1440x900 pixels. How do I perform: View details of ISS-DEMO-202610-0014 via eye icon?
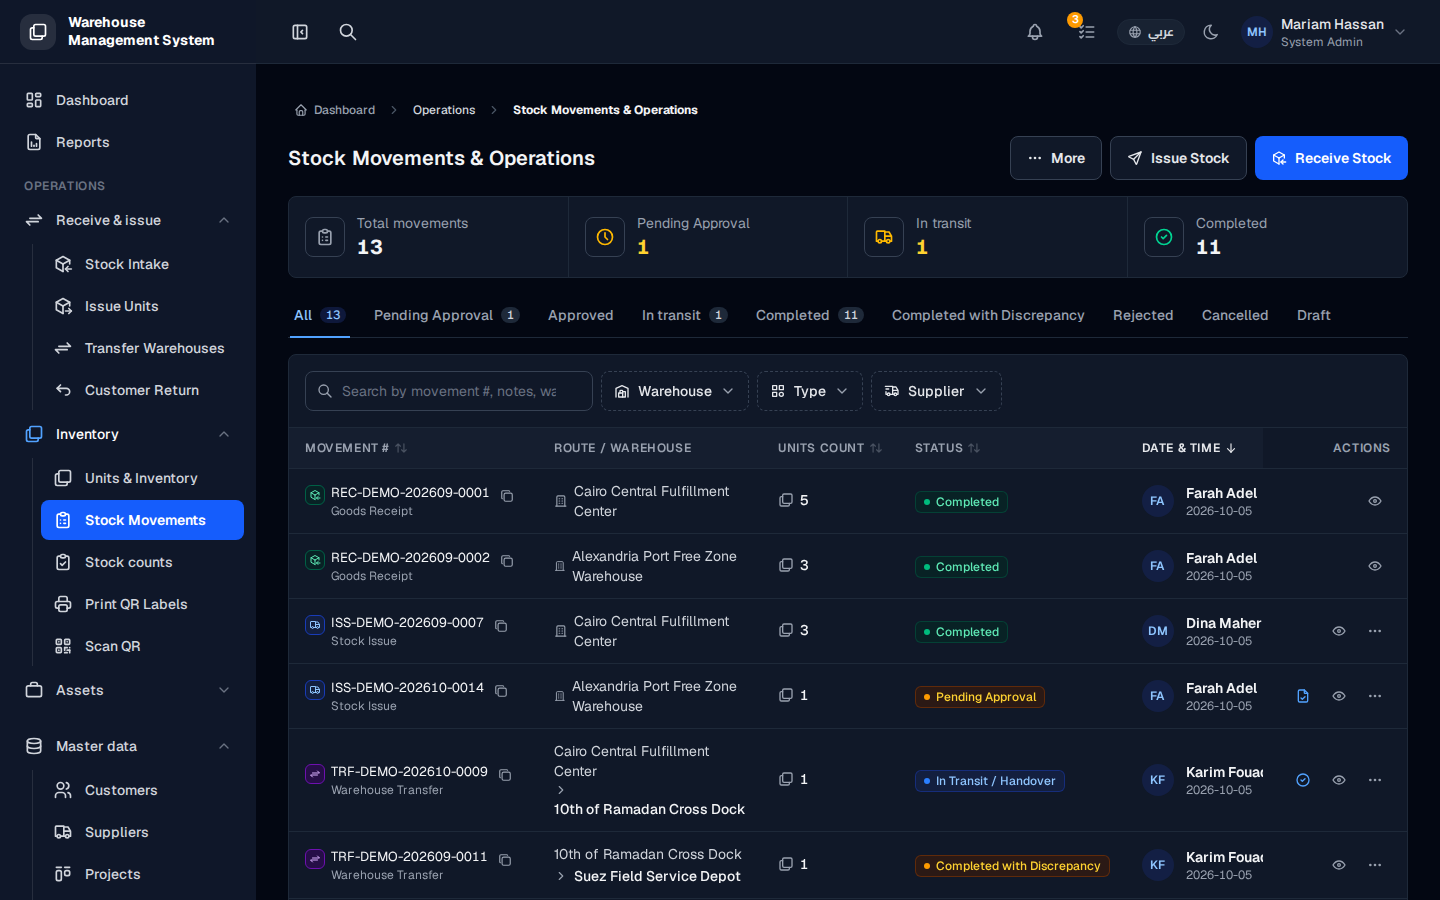click(1339, 696)
